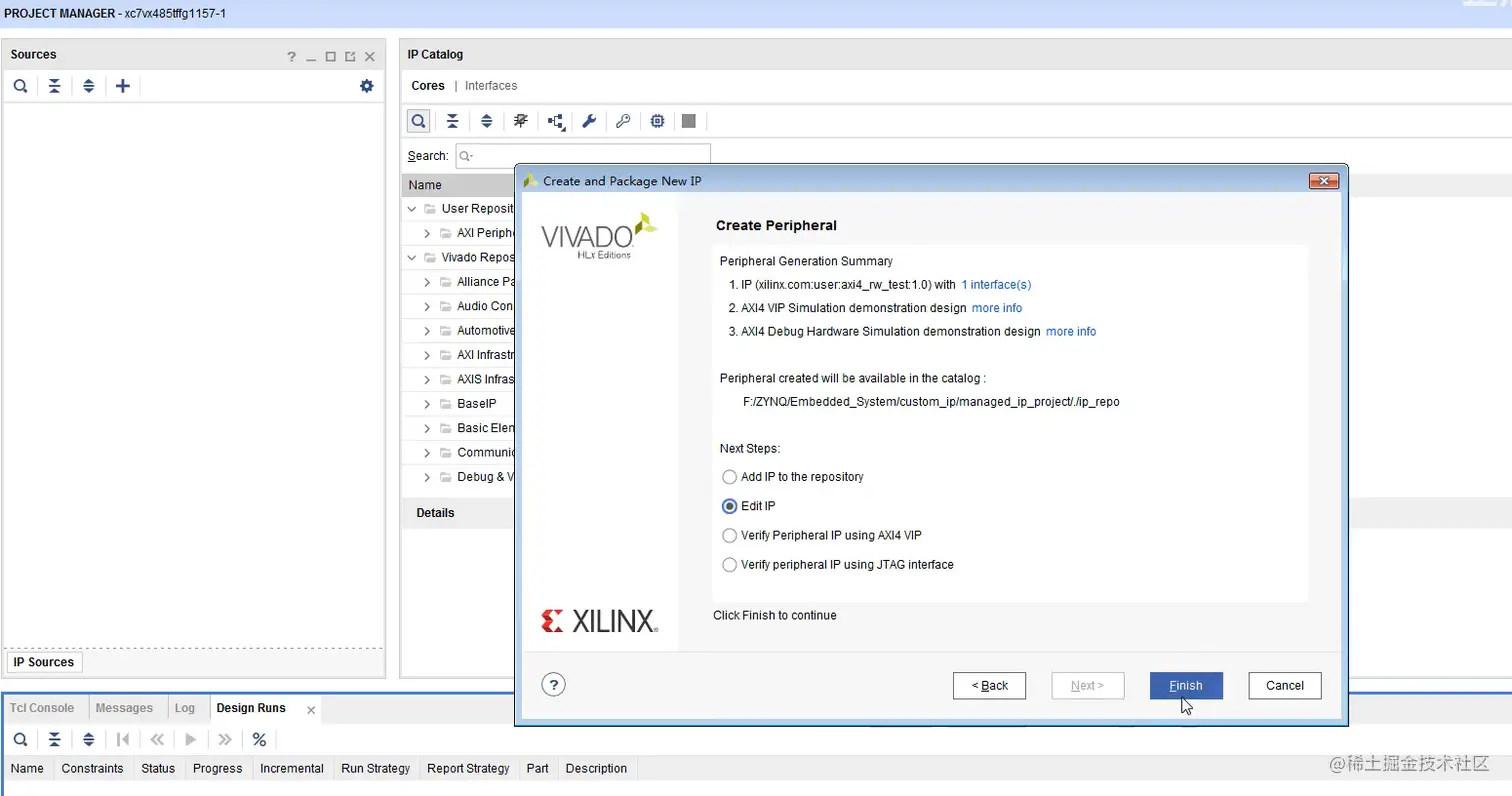Click the IP Catalog hierarchy grouping icon
This screenshot has width=1512, height=796.
(555, 121)
